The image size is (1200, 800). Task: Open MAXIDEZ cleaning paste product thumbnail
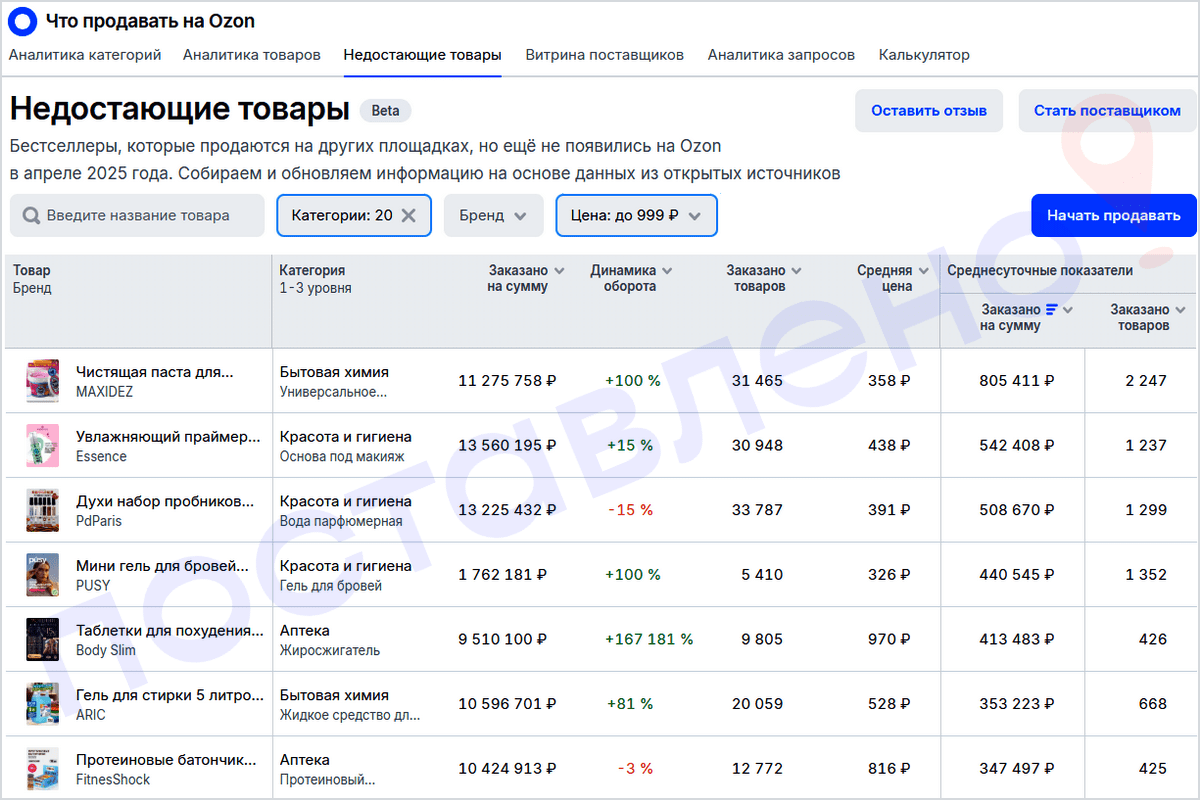tap(43, 381)
